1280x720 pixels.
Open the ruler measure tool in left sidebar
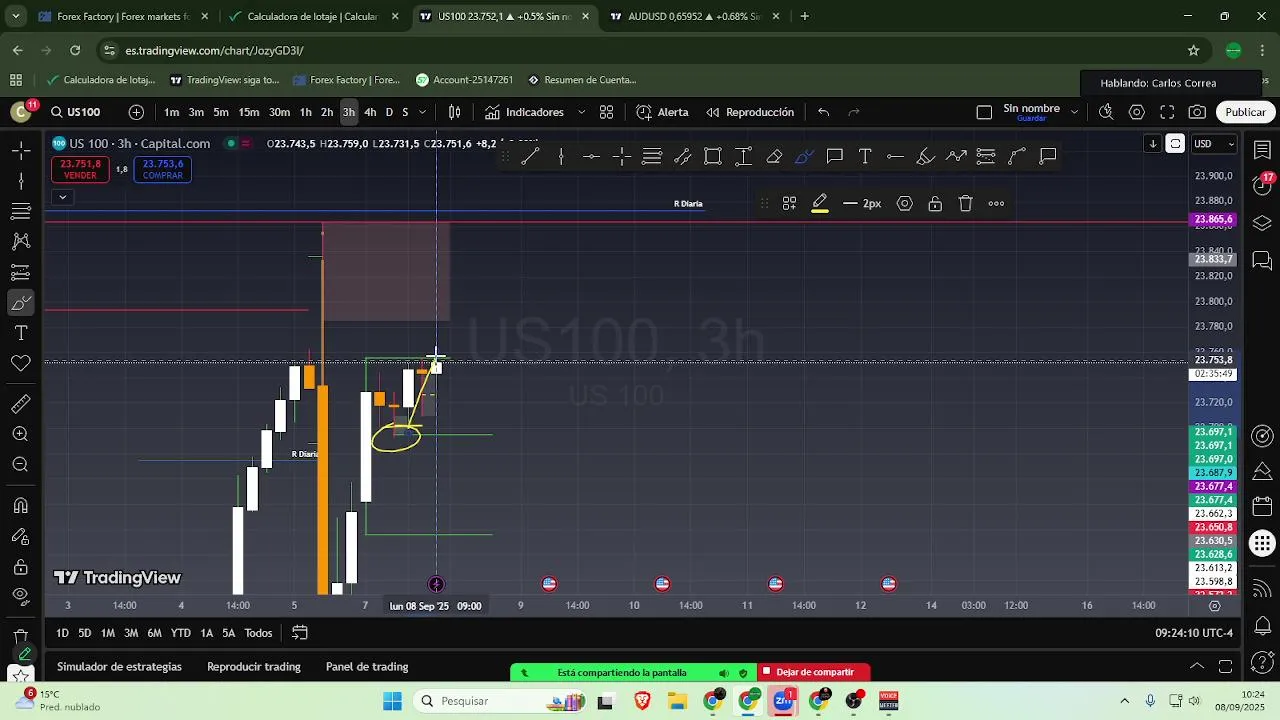click(20, 404)
